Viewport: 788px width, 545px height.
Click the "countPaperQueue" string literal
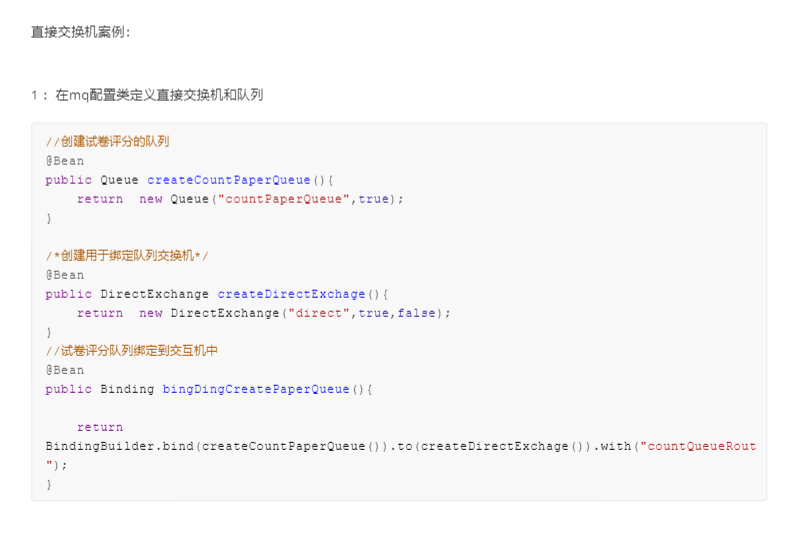click(x=288, y=199)
